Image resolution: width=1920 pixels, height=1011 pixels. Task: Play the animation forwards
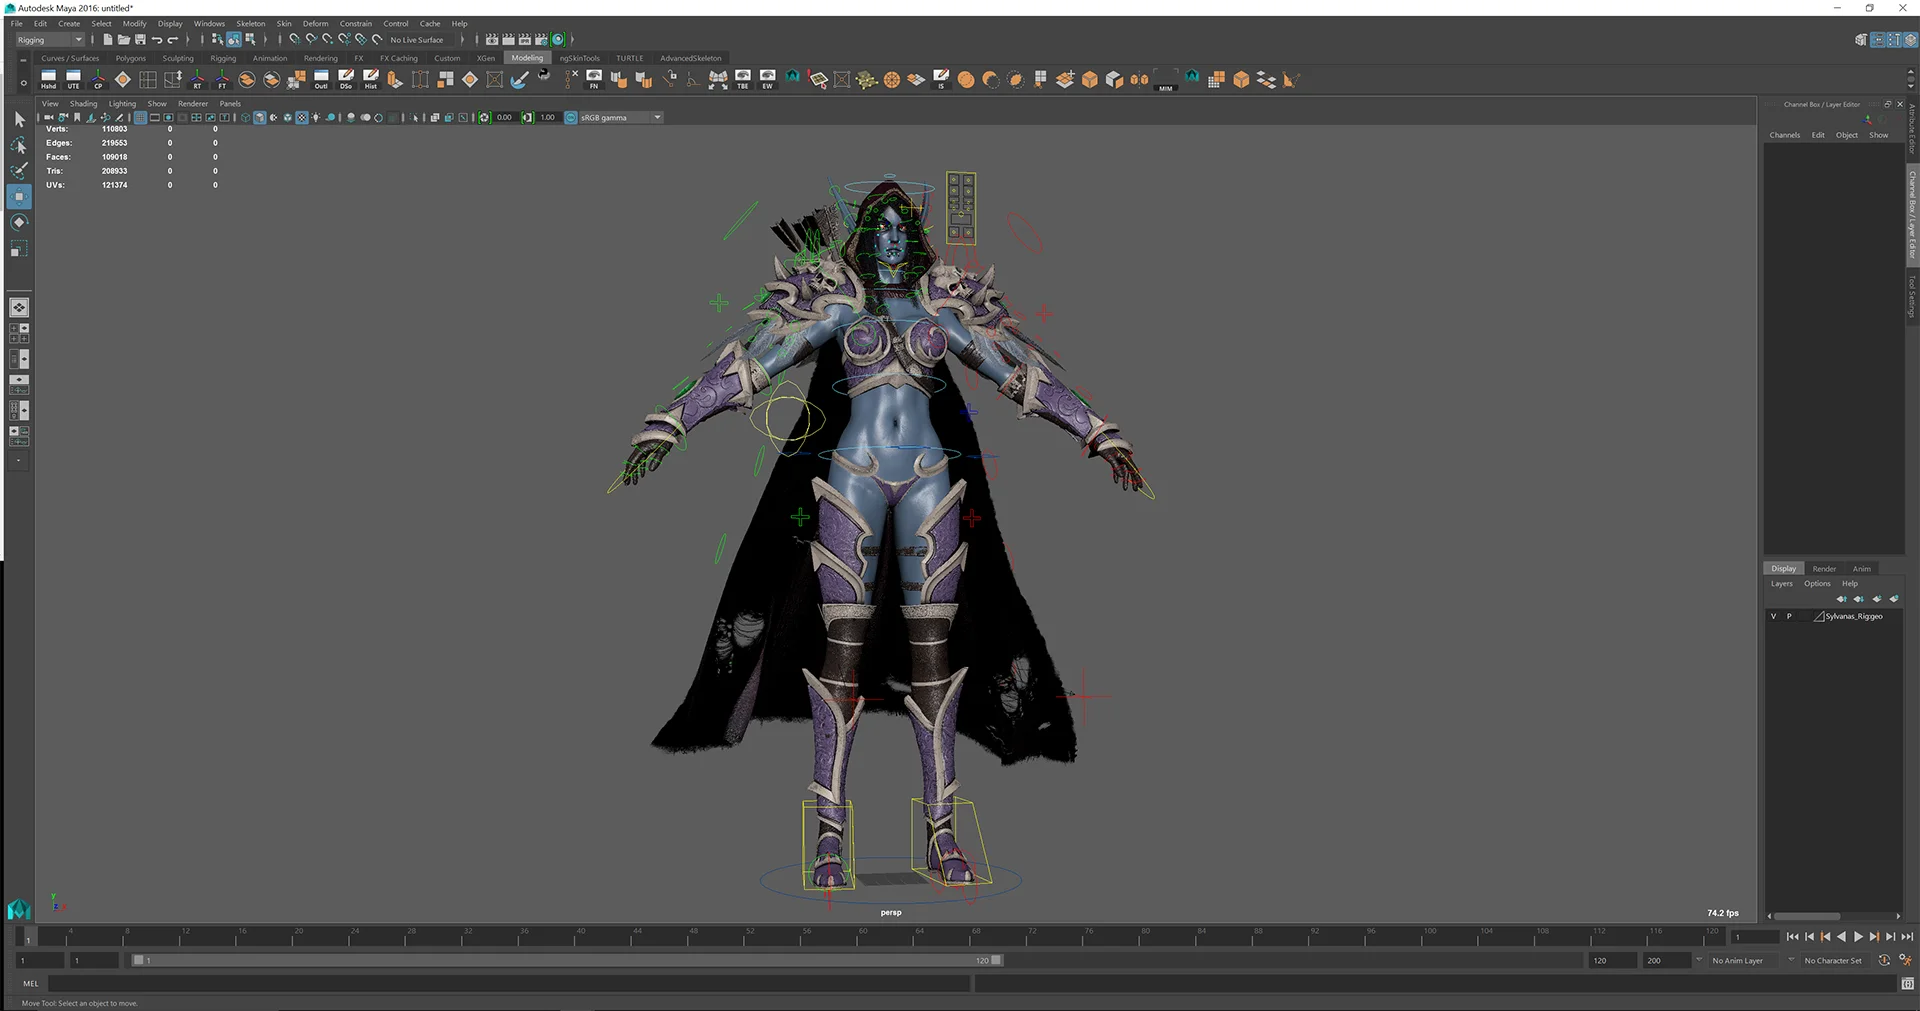(1858, 937)
